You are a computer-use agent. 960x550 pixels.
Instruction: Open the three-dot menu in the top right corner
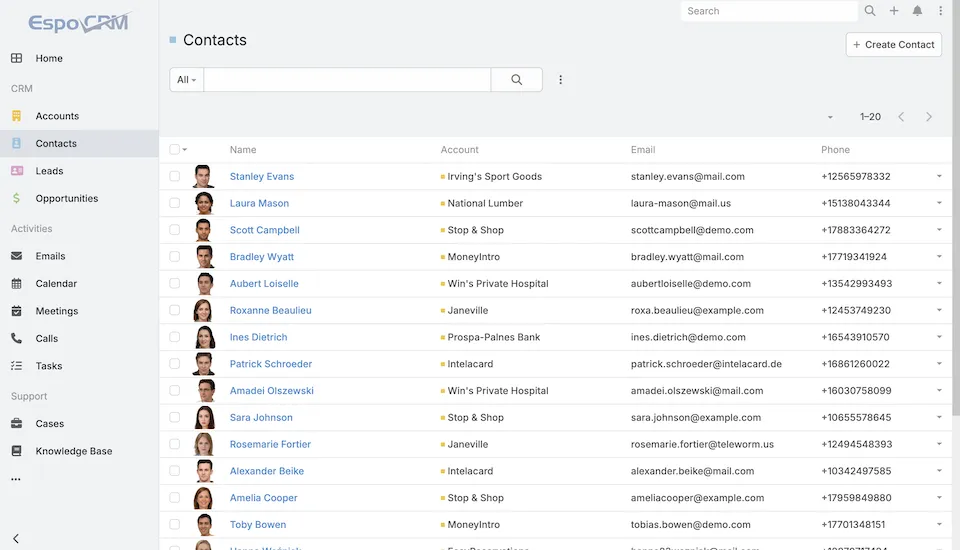tap(940, 11)
